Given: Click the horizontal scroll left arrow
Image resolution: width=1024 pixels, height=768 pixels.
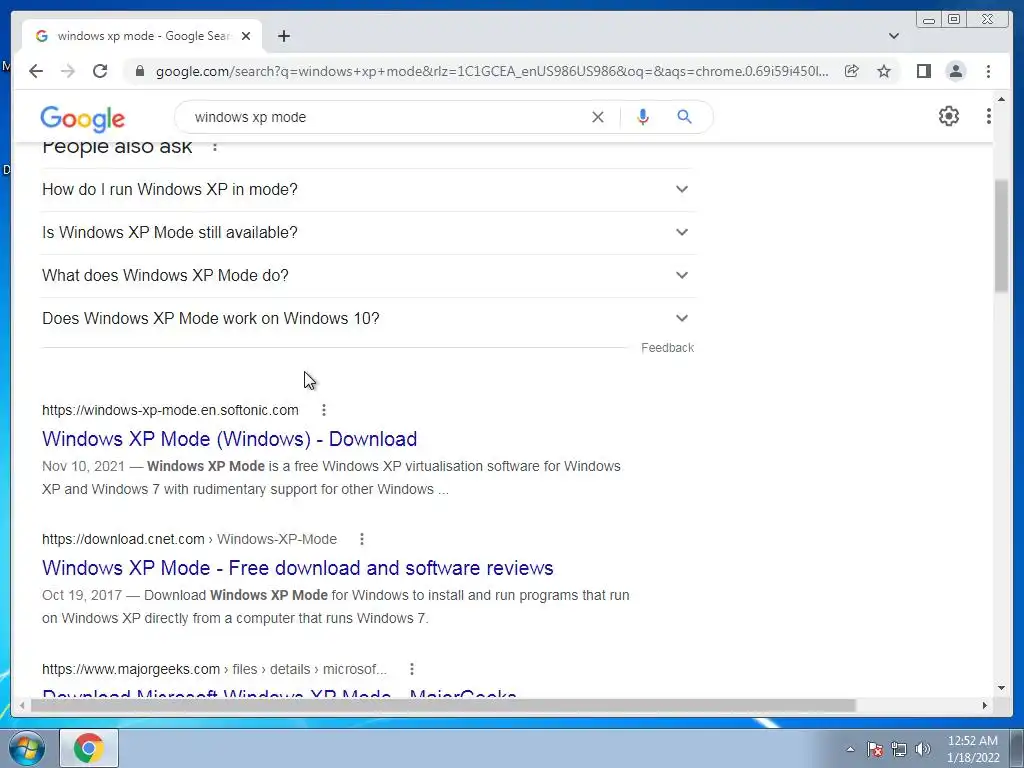Looking at the screenshot, I should click(22, 706).
